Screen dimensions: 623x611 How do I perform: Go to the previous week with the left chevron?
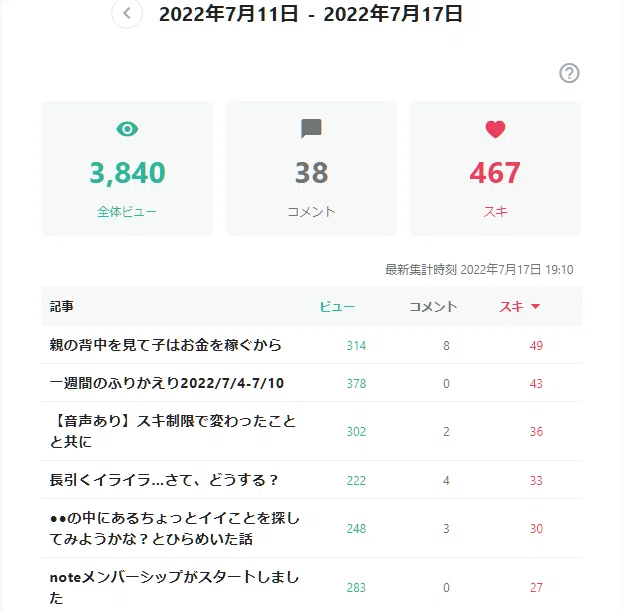pyautogui.click(x=127, y=14)
